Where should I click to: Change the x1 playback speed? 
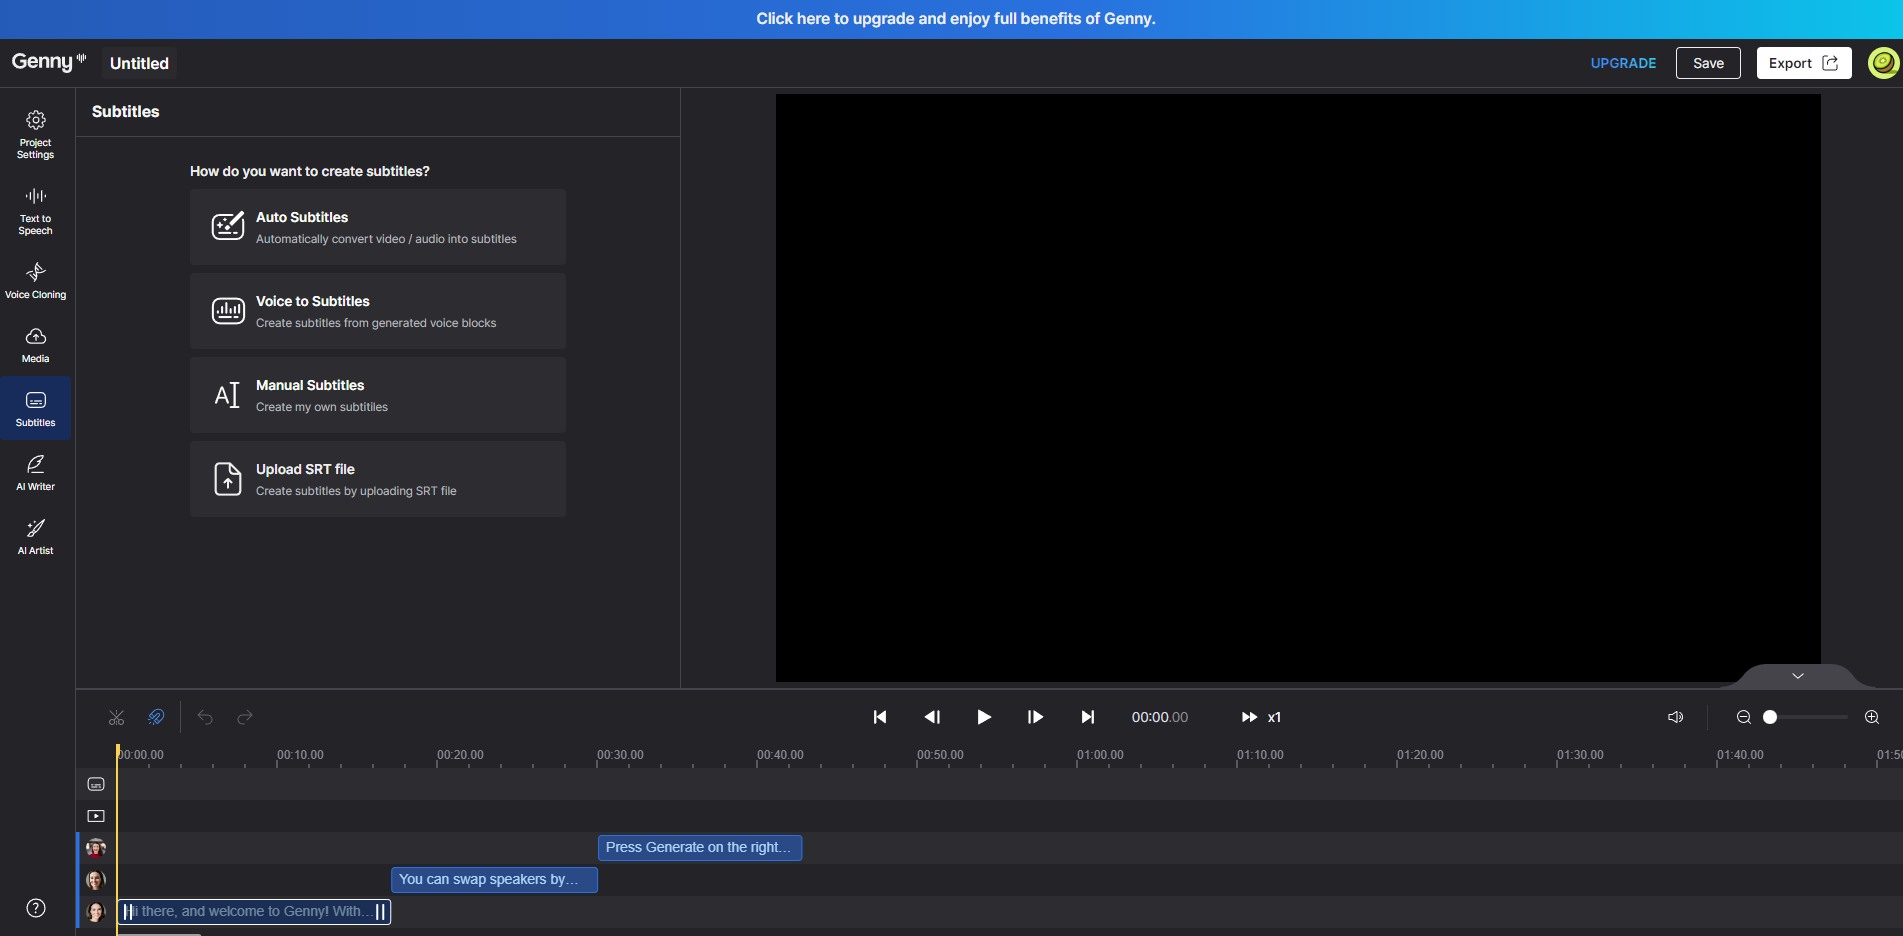point(1261,717)
